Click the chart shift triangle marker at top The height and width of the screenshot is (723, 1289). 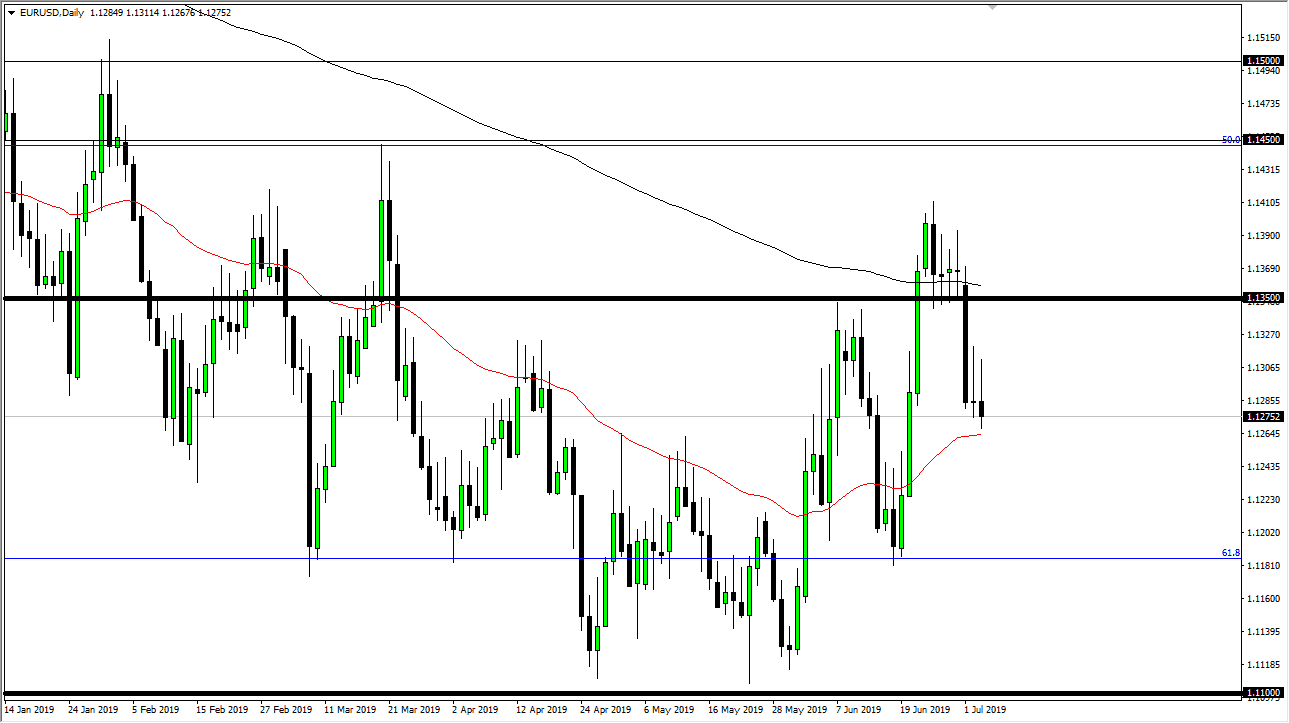click(x=992, y=7)
